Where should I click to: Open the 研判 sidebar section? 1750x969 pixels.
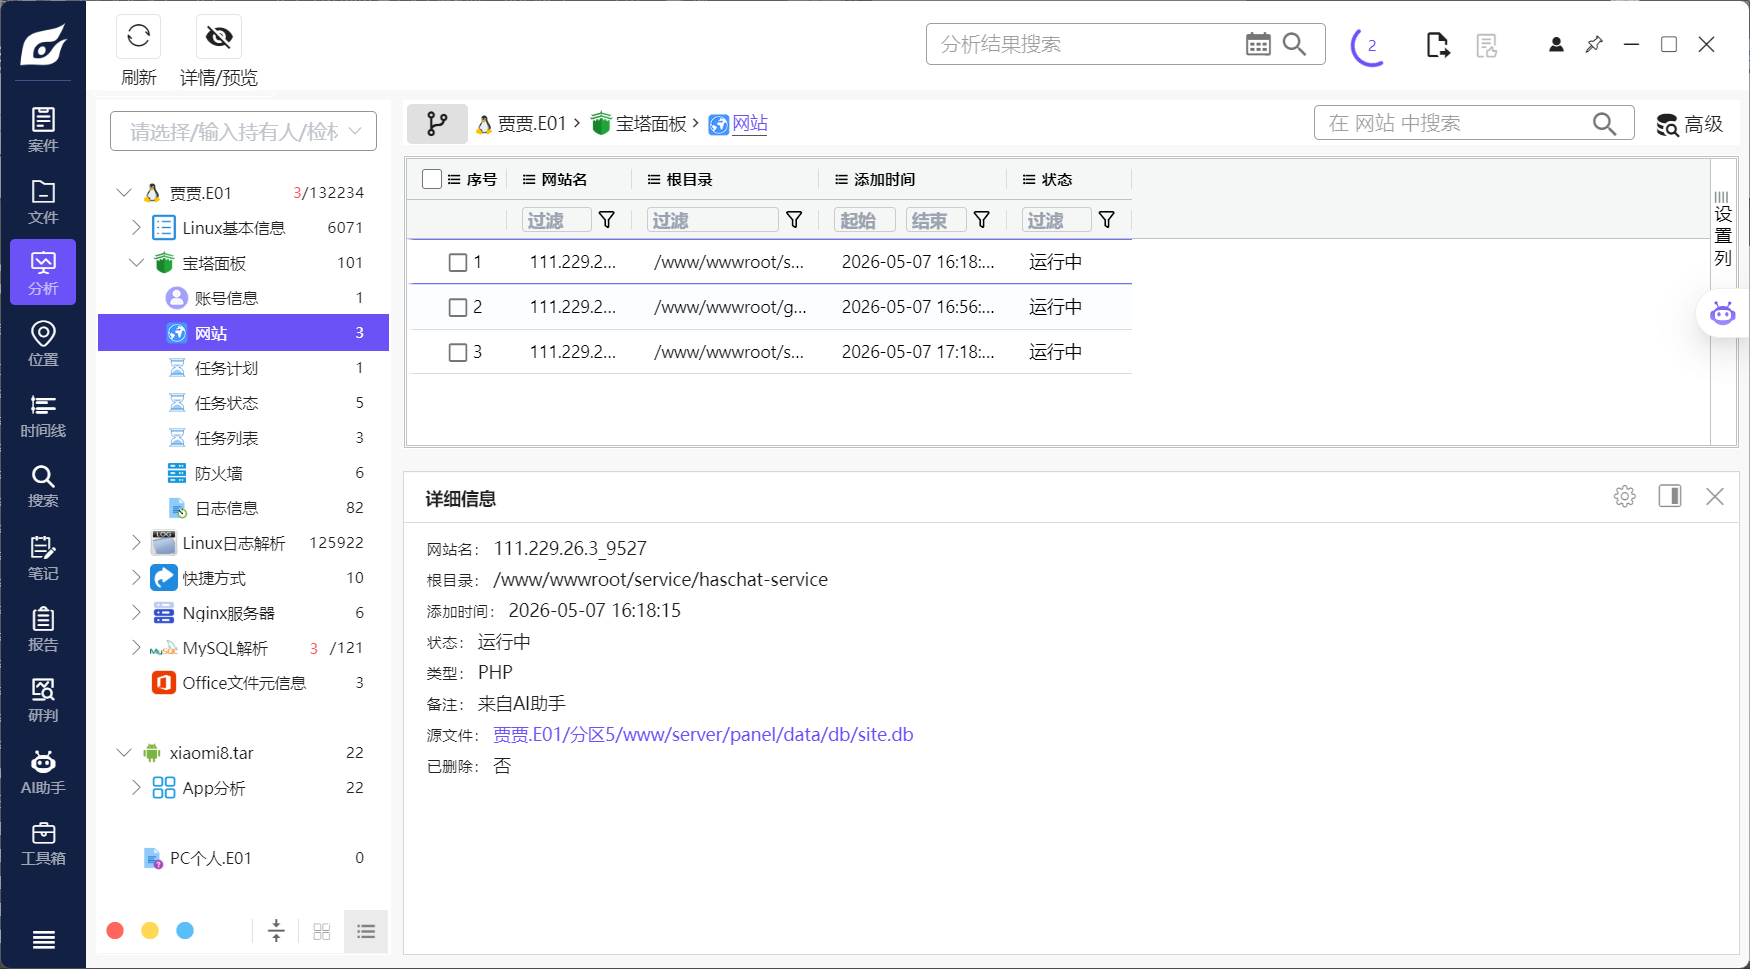43,700
